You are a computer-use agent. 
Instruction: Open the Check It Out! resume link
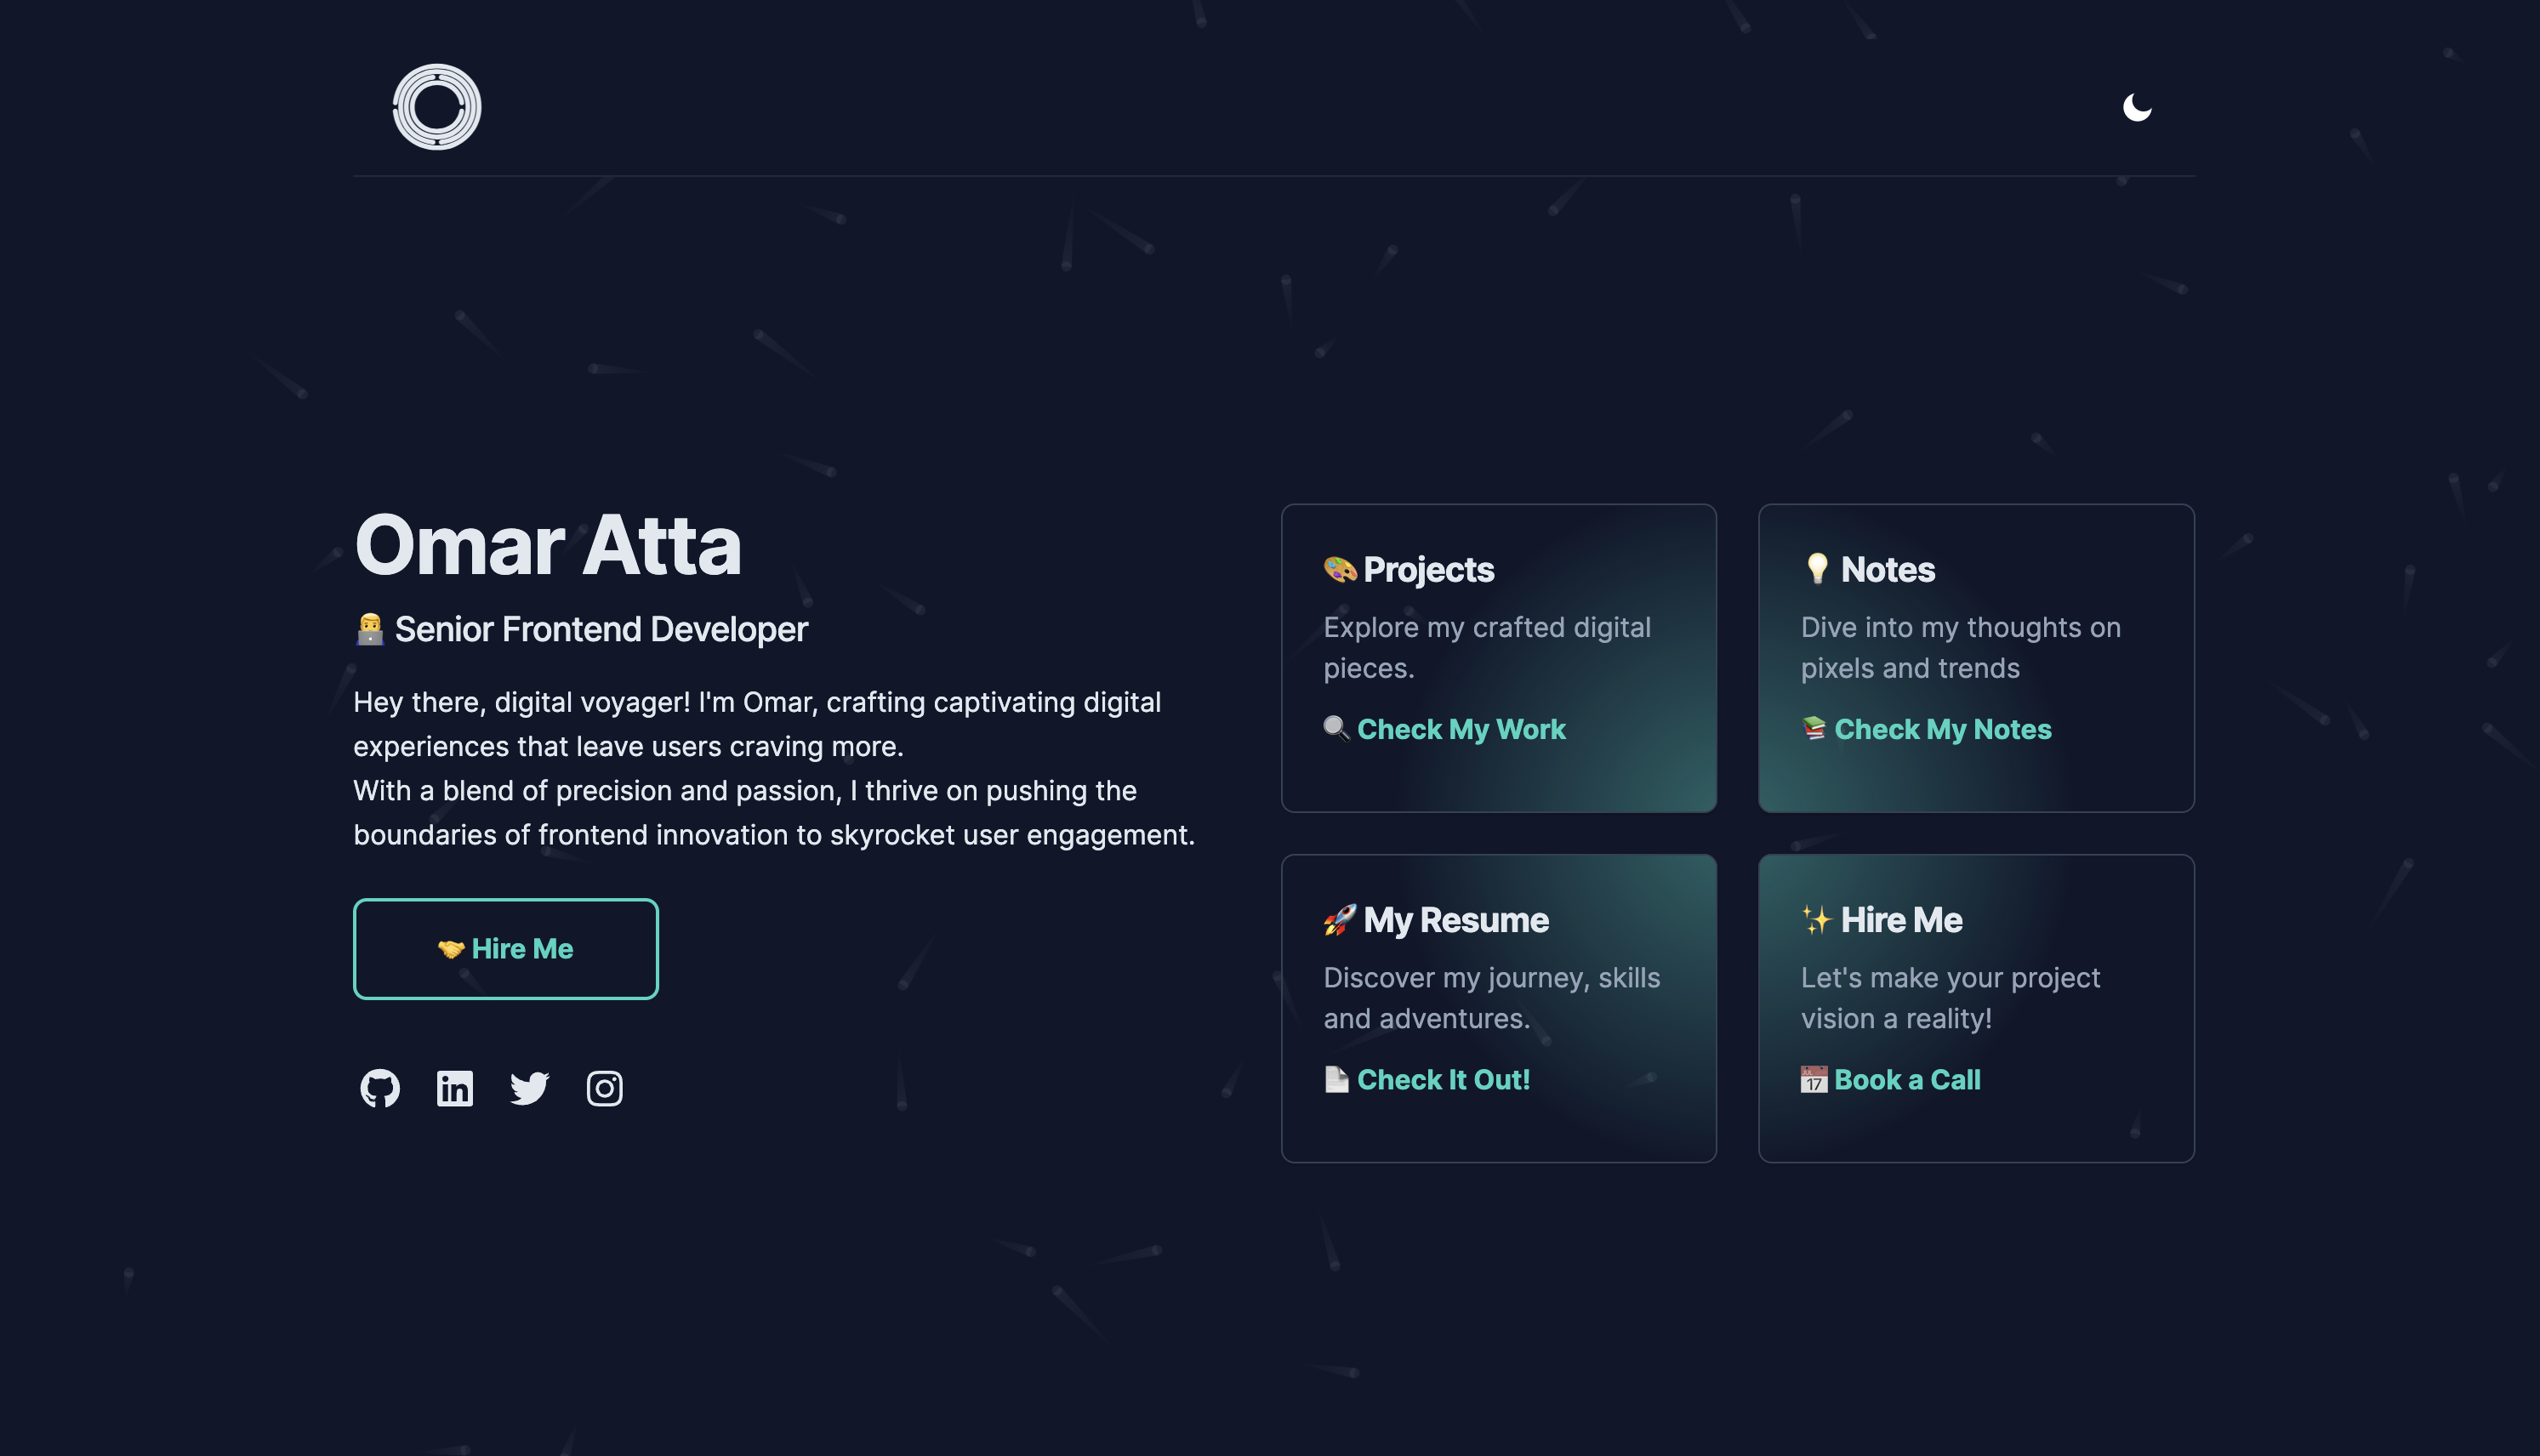(1443, 1079)
